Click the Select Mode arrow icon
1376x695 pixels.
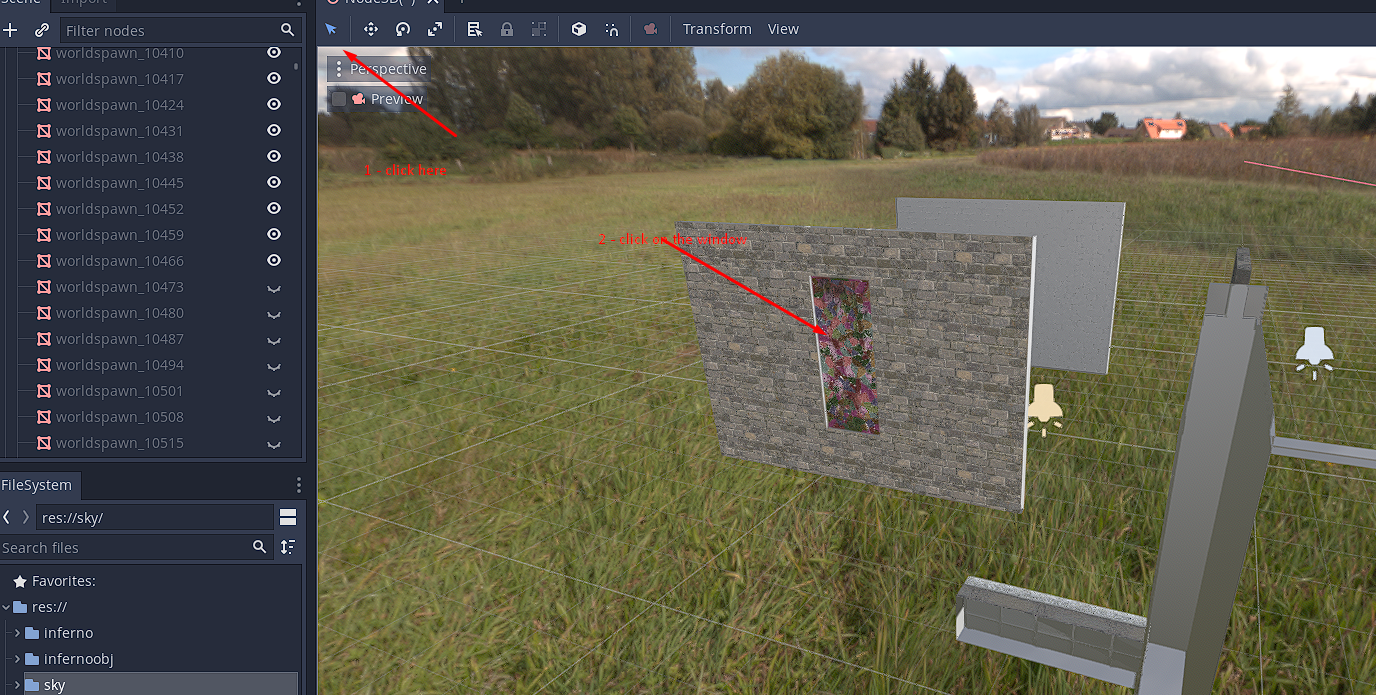click(x=331, y=29)
